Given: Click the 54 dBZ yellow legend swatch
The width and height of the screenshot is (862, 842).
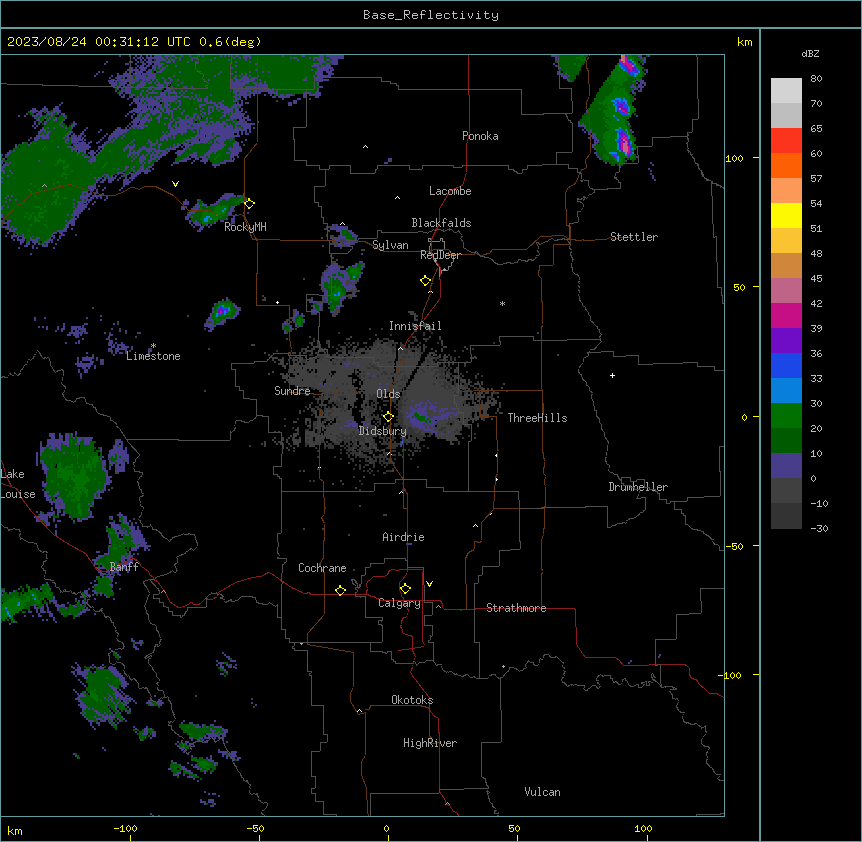Looking at the screenshot, I should [x=786, y=215].
